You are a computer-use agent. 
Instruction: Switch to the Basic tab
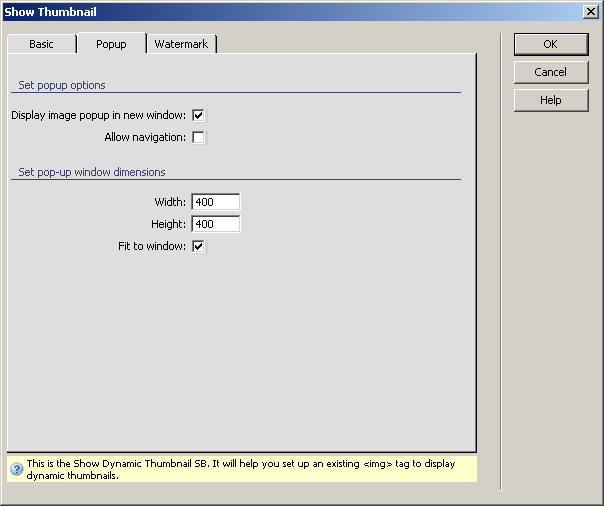(x=41, y=44)
